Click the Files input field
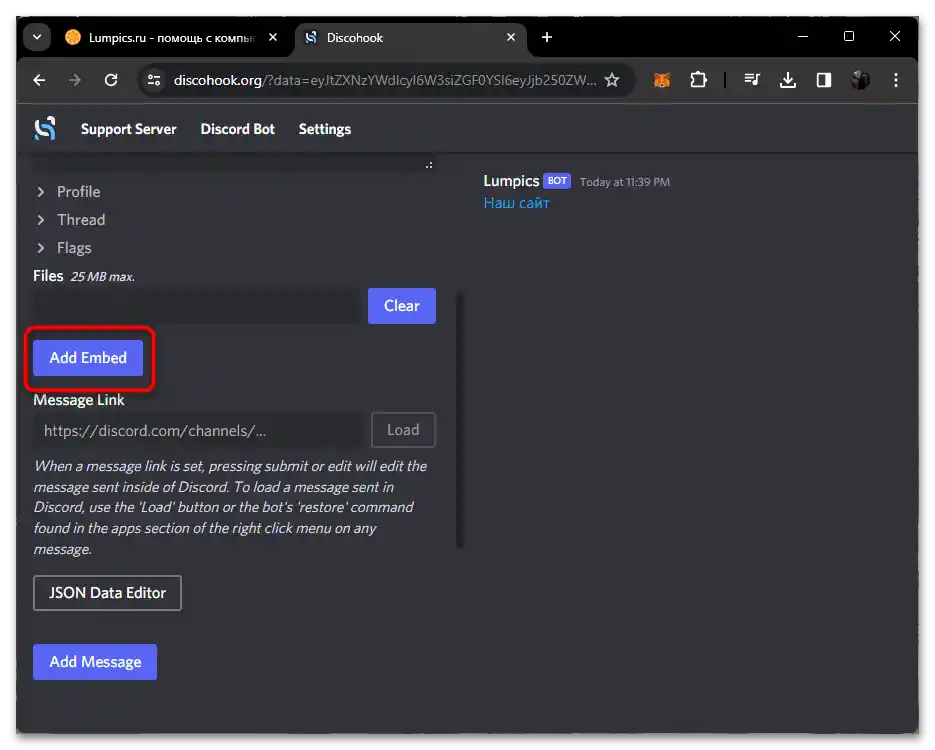Screen dimensions: 935x750 click(197, 306)
